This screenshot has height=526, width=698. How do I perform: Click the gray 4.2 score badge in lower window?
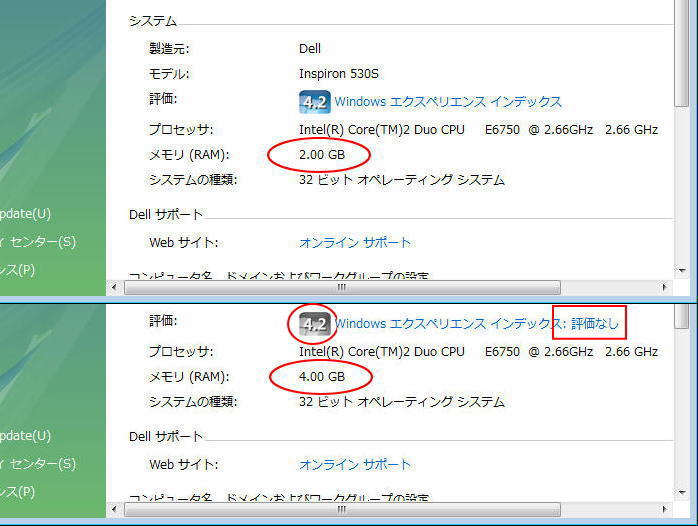coord(315,324)
